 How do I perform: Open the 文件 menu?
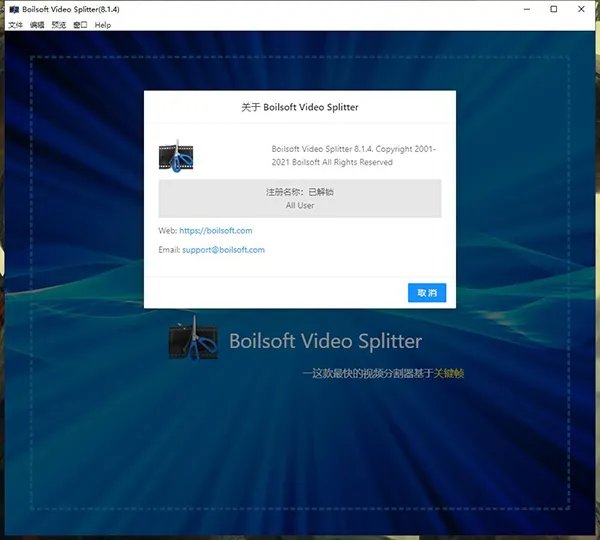click(15, 25)
